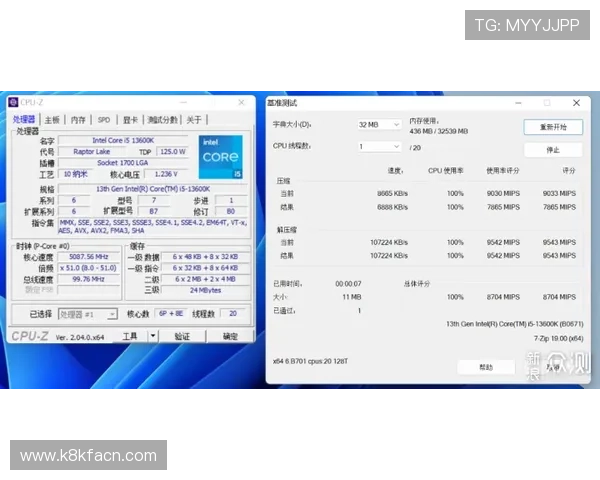Click the CPU-Z title bar app icon
Image resolution: width=600 pixels, height=480 pixels.
click(13, 102)
